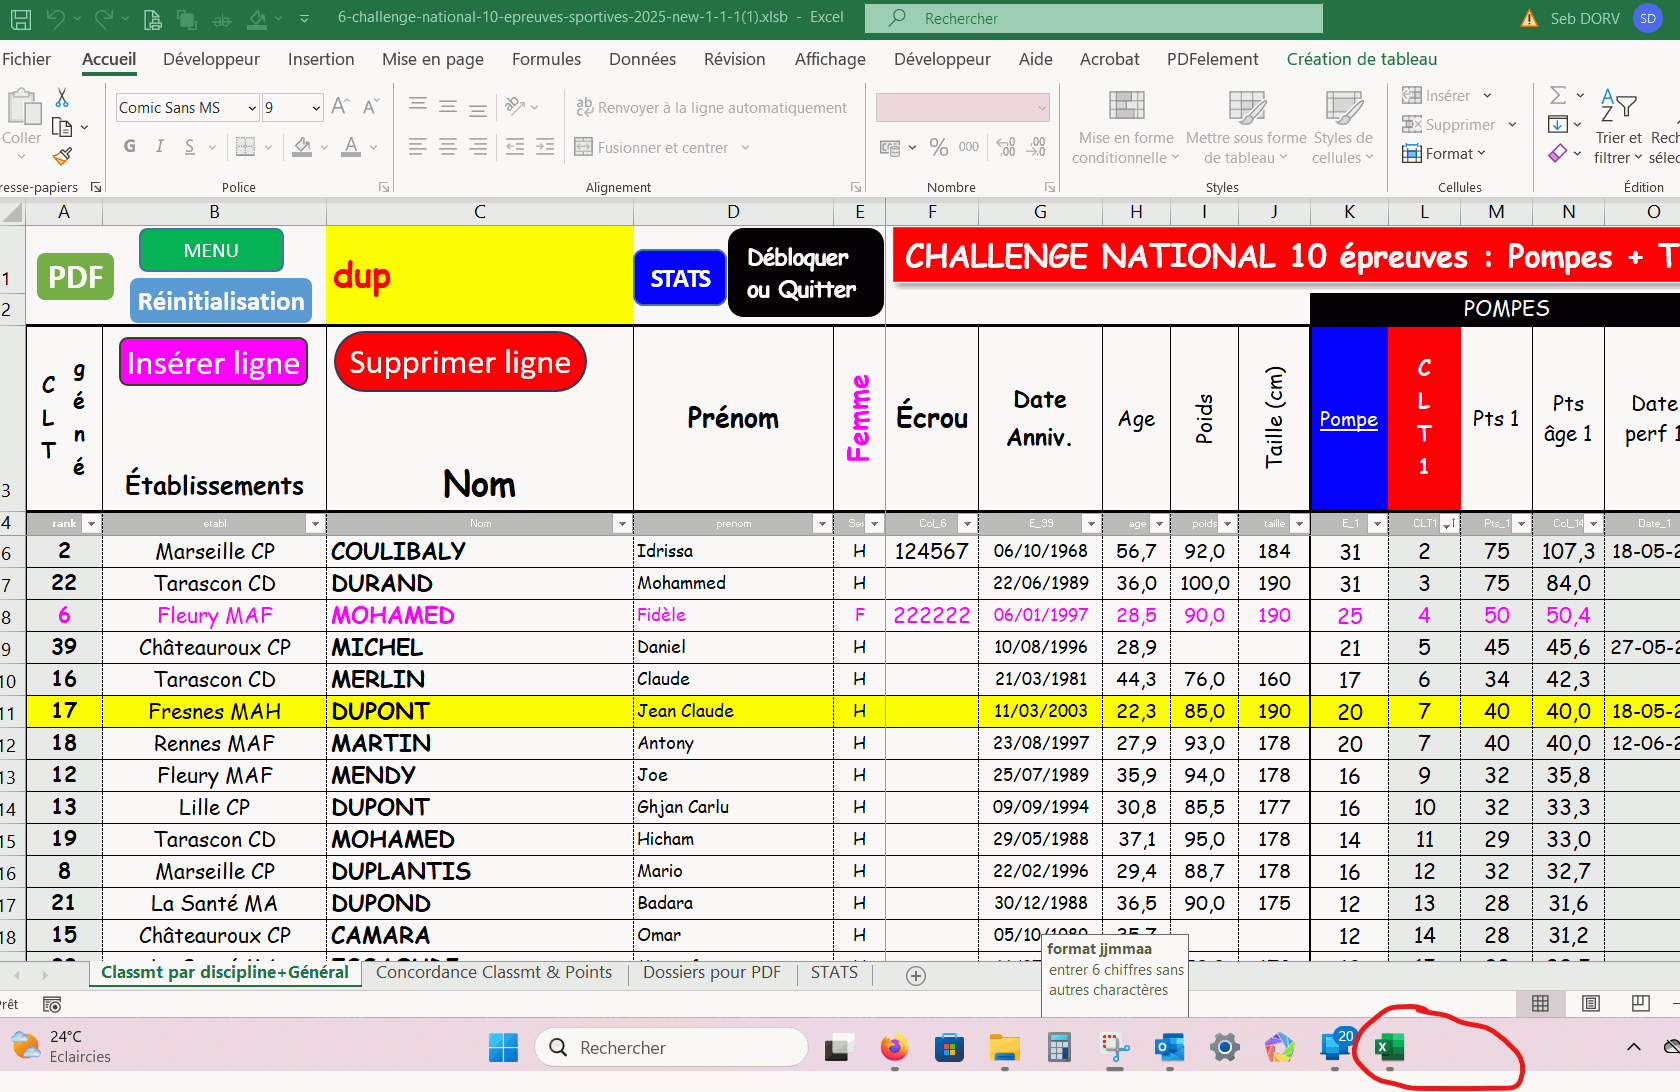Viewport: 1680px width, 1092px height.
Task: Open the AutoSum sigma icon
Action: pyautogui.click(x=1558, y=96)
